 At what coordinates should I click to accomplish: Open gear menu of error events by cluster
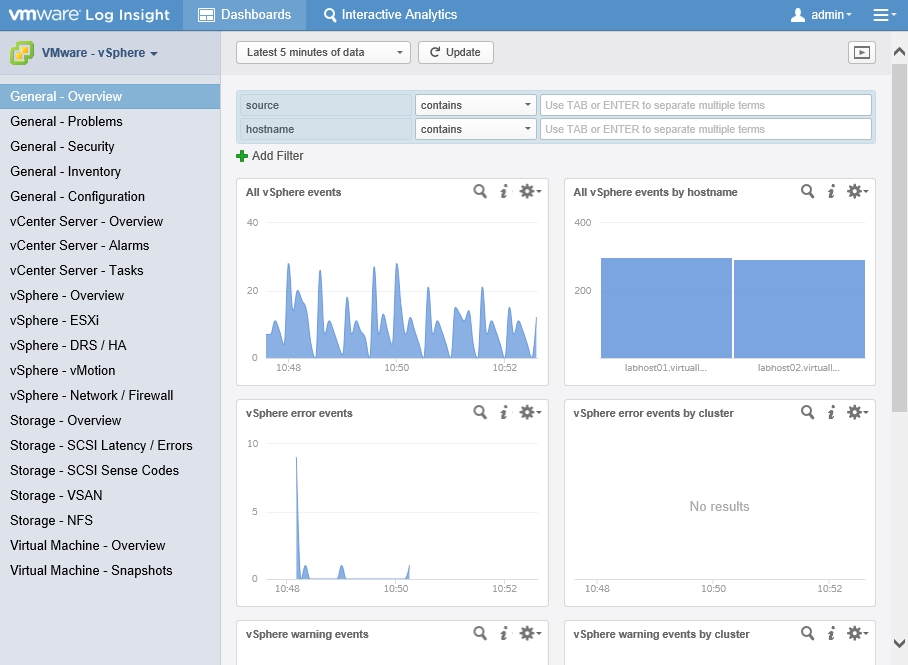click(x=858, y=412)
